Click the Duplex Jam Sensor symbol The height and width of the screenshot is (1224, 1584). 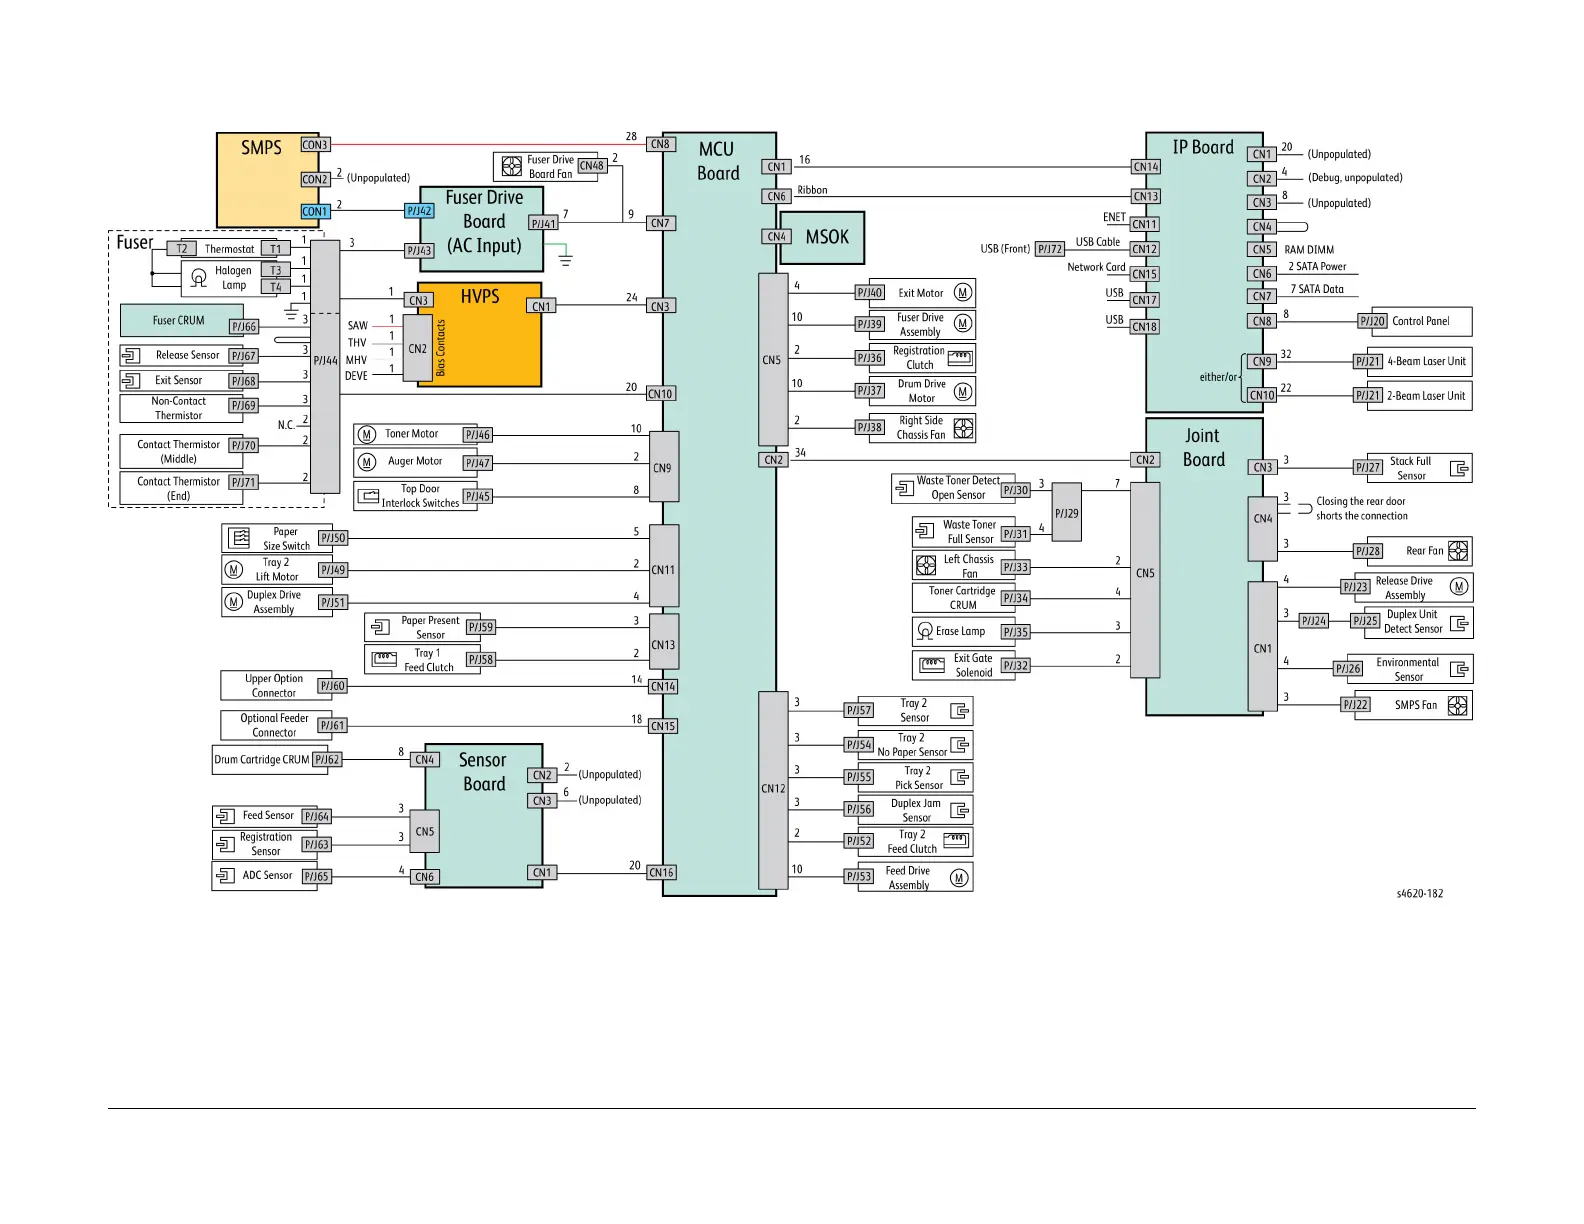click(959, 809)
